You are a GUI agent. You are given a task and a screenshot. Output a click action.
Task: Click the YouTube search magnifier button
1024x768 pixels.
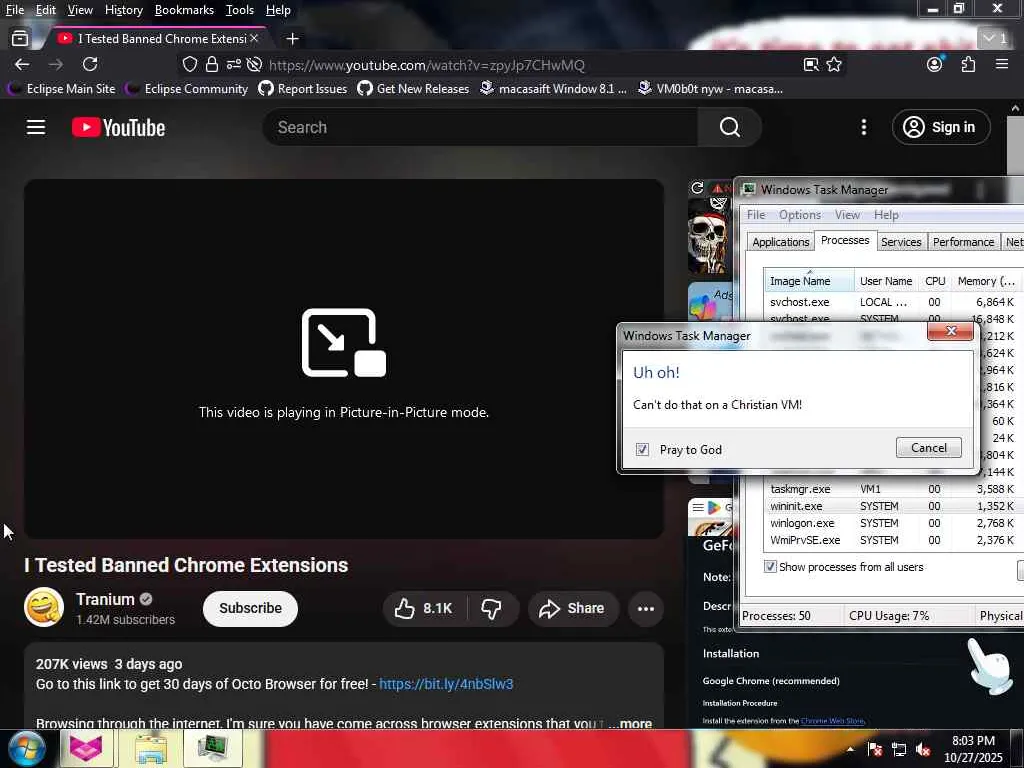[729, 127]
